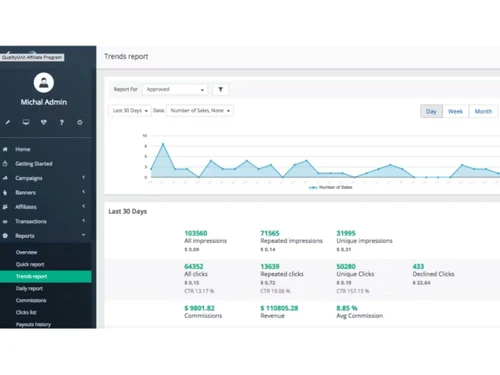The height and width of the screenshot is (375, 500).
Task: Click the 50280 Unique Clicks value
Action: coord(346,266)
